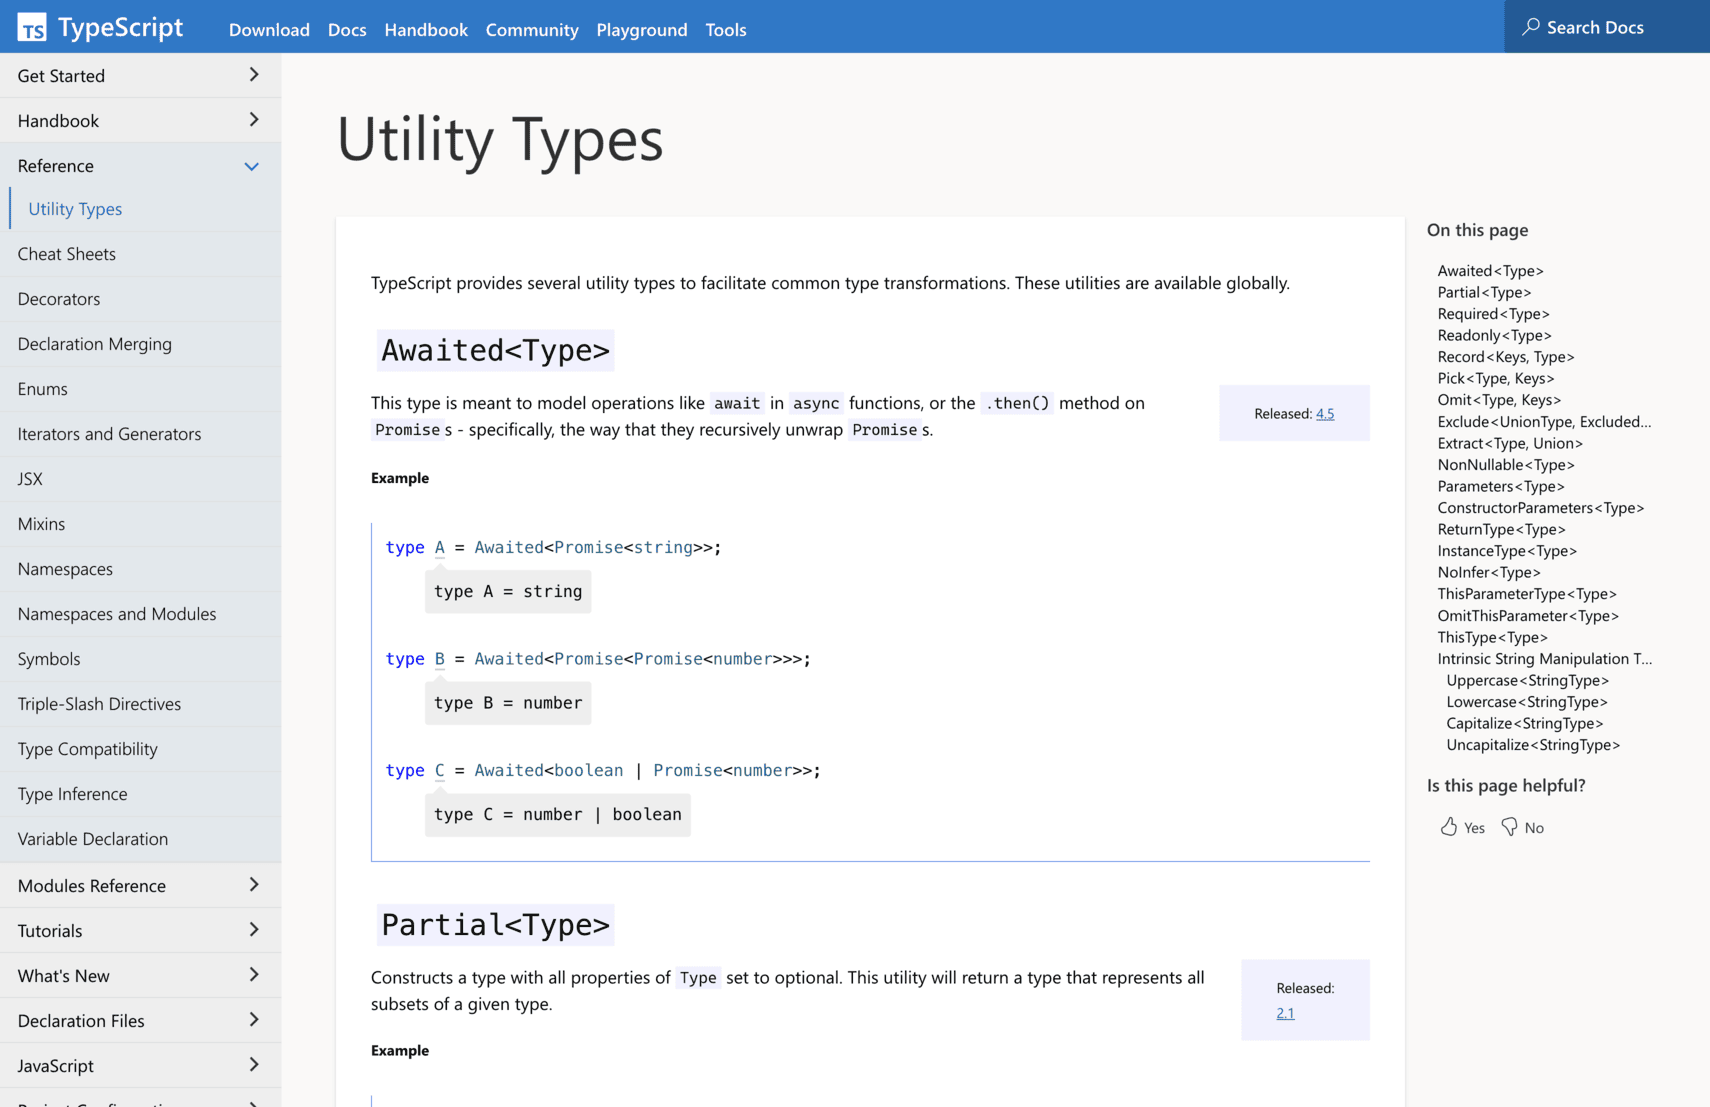Jump to Parameters<Type> in outline
The width and height of the screenshot is (1710, 1107).
click(1500, 486)
